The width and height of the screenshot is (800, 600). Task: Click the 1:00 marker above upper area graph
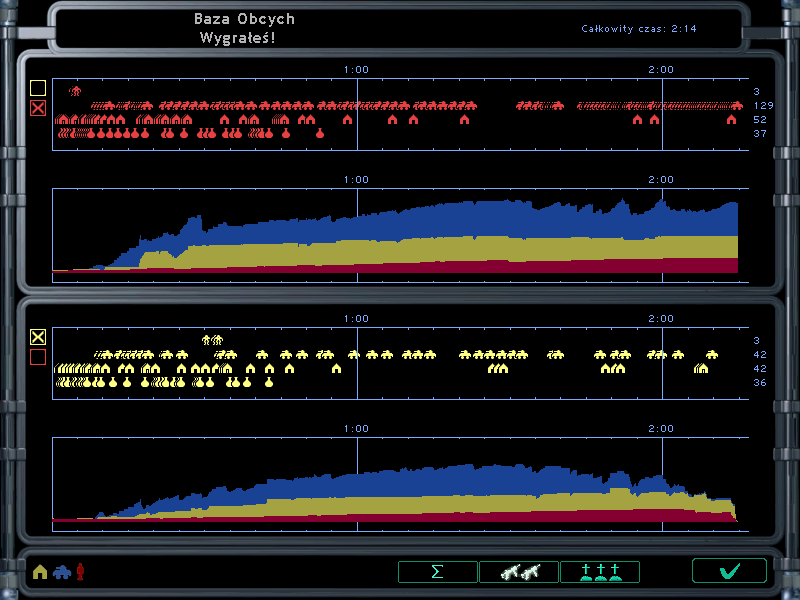[356, 180]
